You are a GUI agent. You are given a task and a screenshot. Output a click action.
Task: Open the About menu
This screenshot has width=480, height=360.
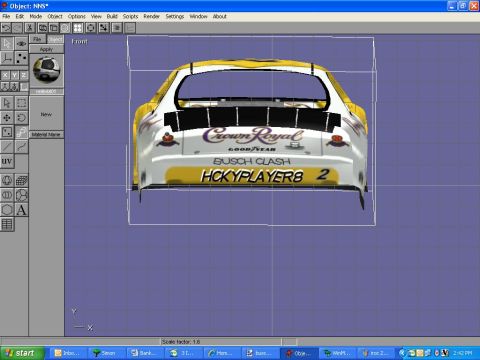click(220, 16)
